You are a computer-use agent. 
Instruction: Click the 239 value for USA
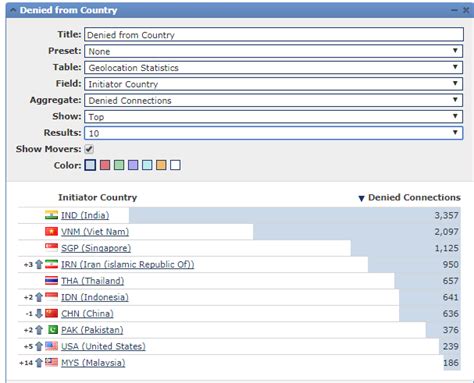(451, 346)
